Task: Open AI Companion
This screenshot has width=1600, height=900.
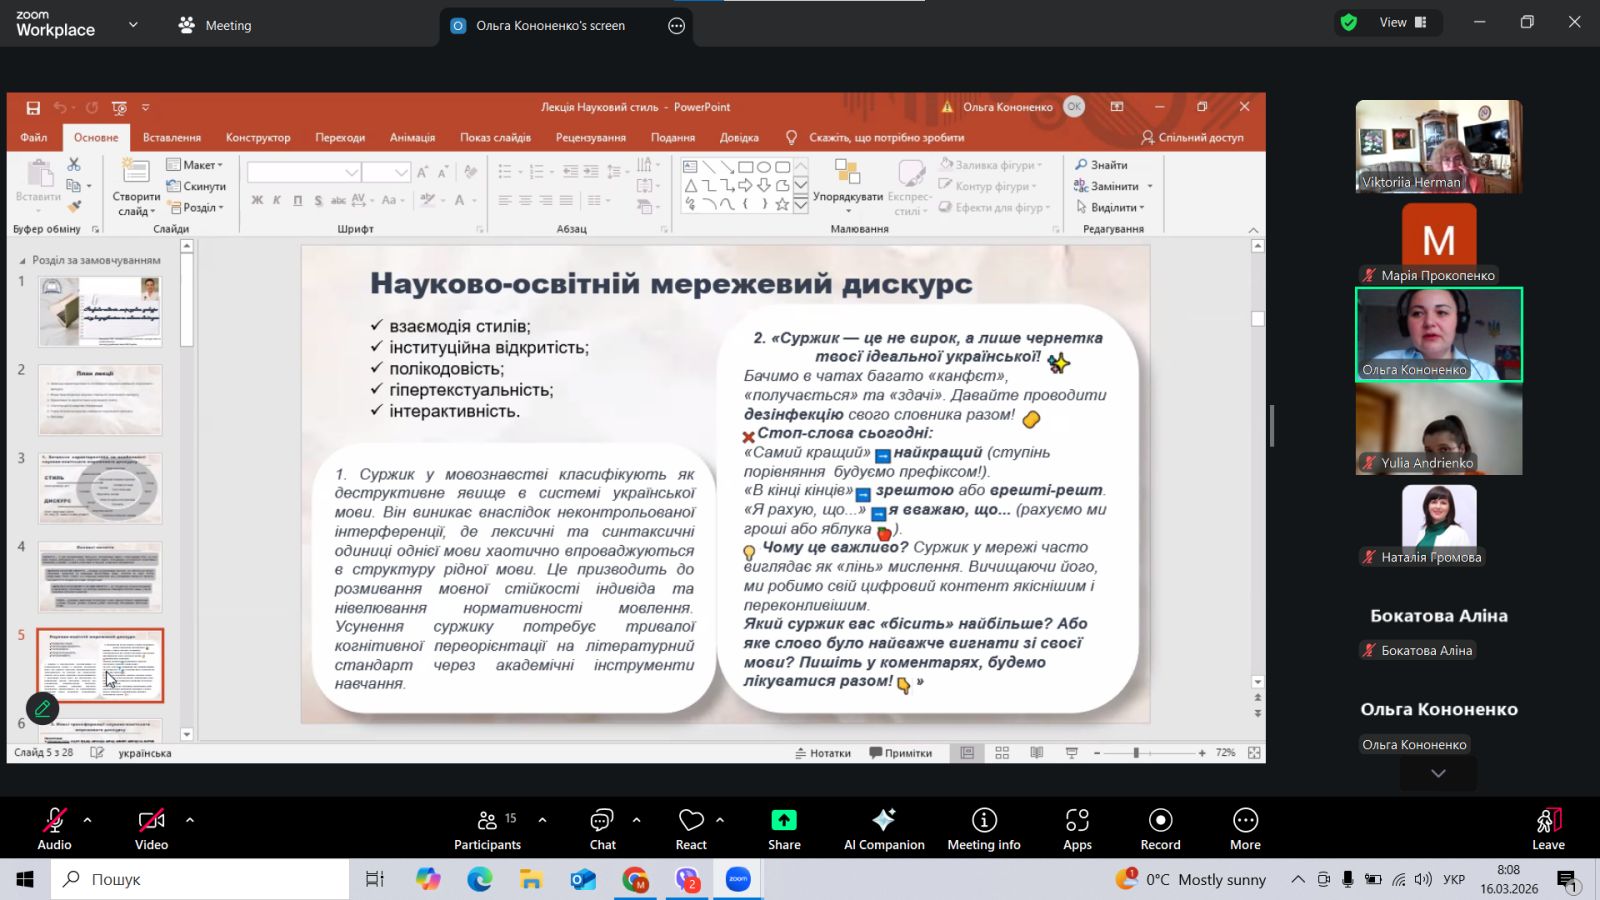Action: 884,828
